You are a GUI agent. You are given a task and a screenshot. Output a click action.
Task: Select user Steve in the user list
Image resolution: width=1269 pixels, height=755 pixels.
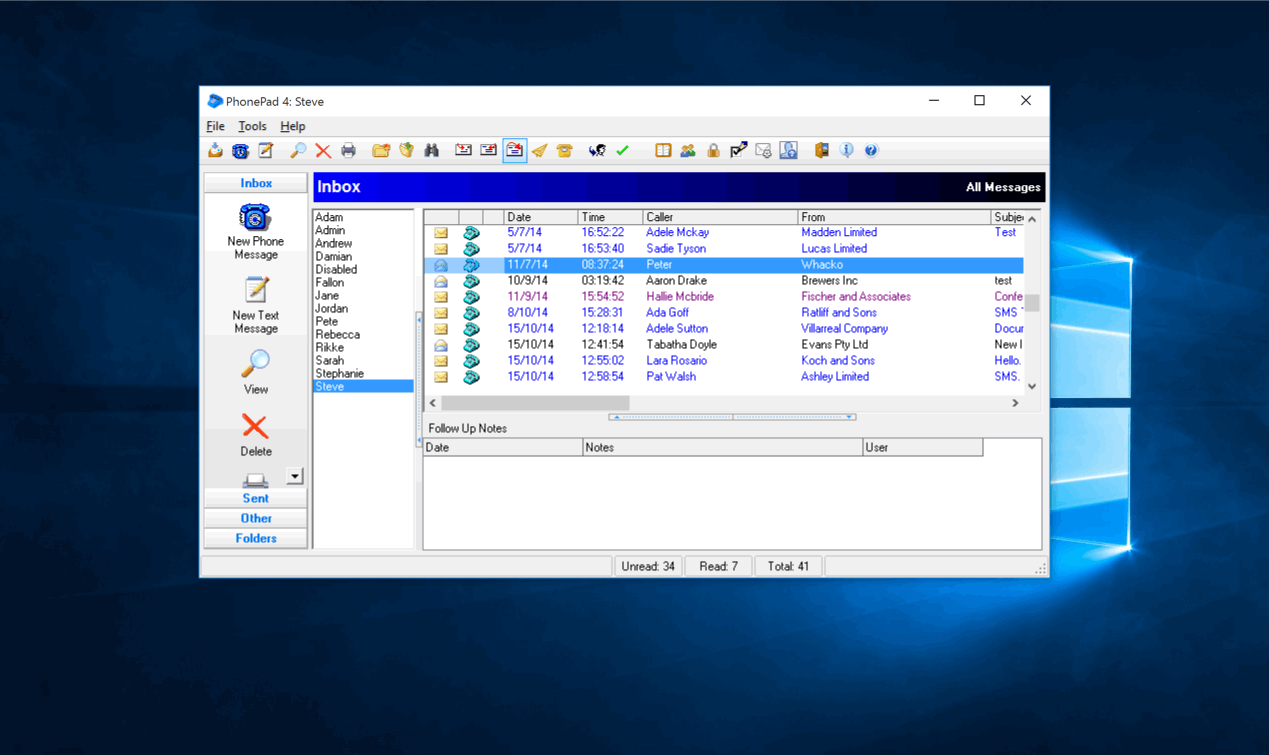click(x=363, y=386)
